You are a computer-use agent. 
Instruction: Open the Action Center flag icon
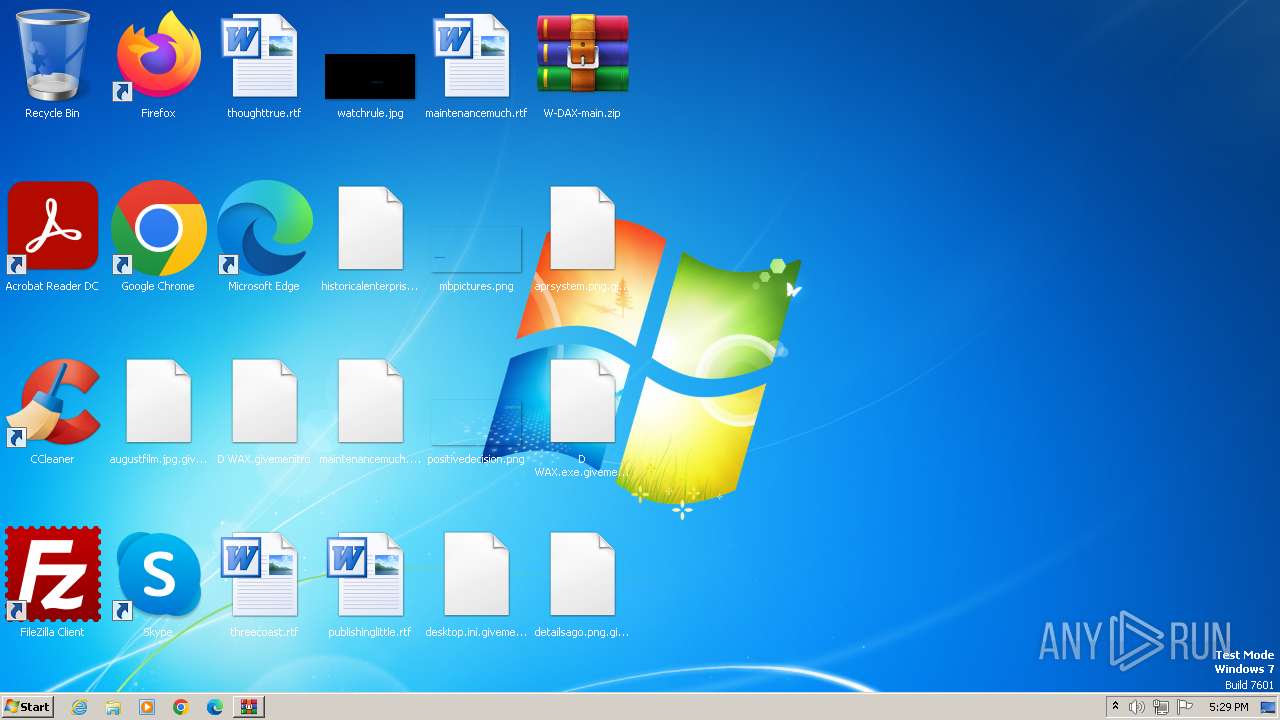pos(1185,707)
